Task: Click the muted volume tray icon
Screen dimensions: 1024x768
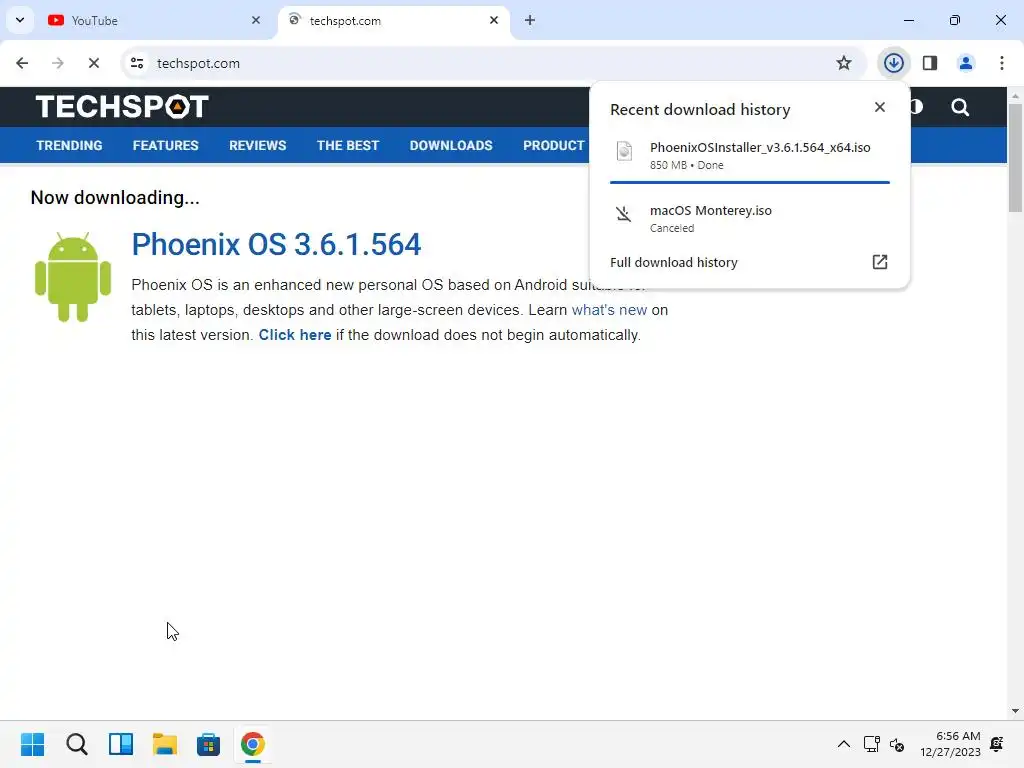Action: click(897, 744)
